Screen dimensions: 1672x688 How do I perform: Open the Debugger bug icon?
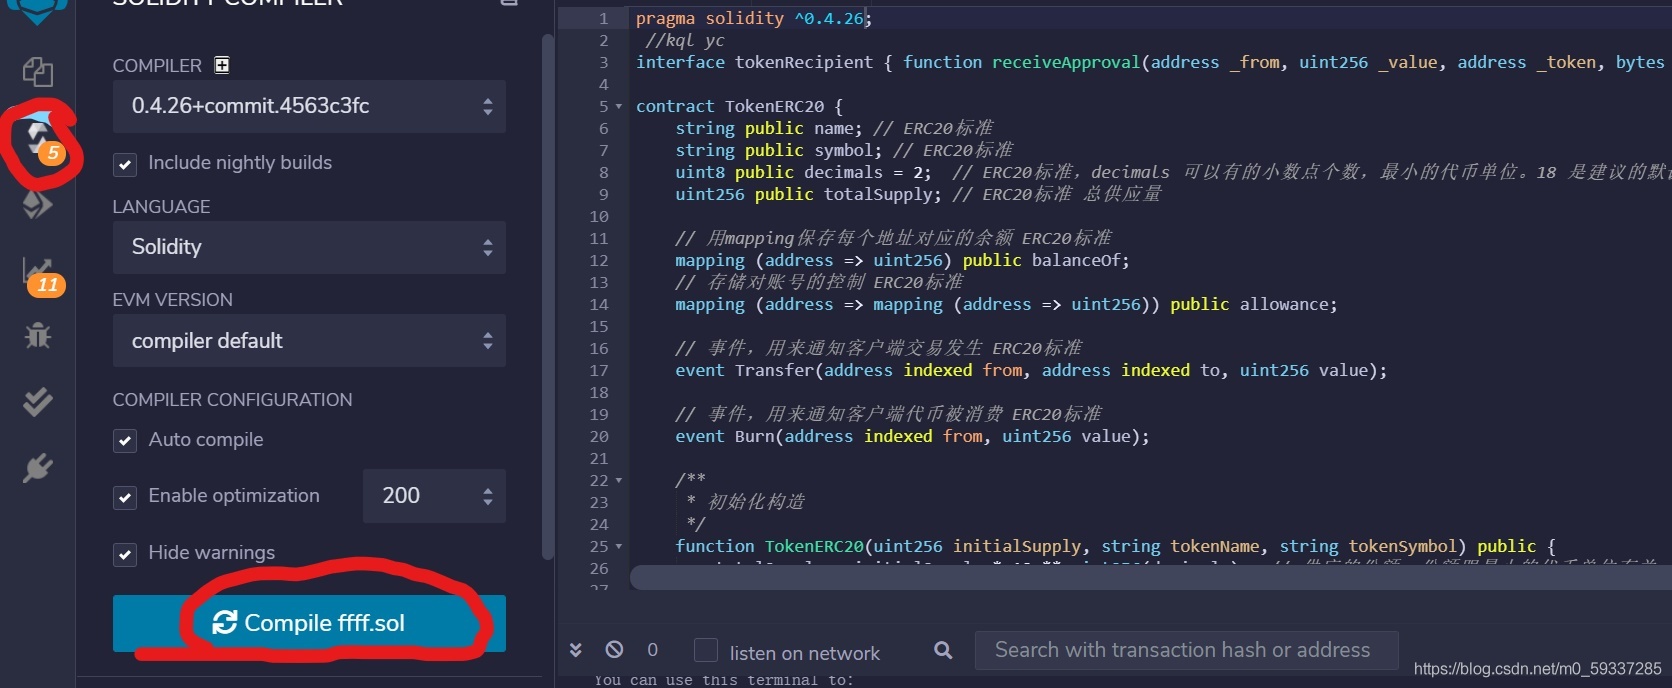[38, 335]
